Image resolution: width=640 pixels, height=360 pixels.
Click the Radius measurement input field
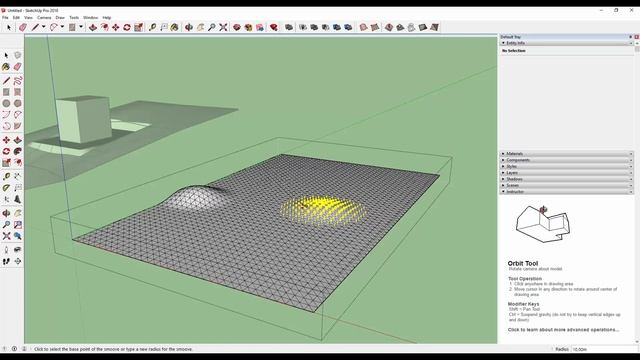pos(604,349)
